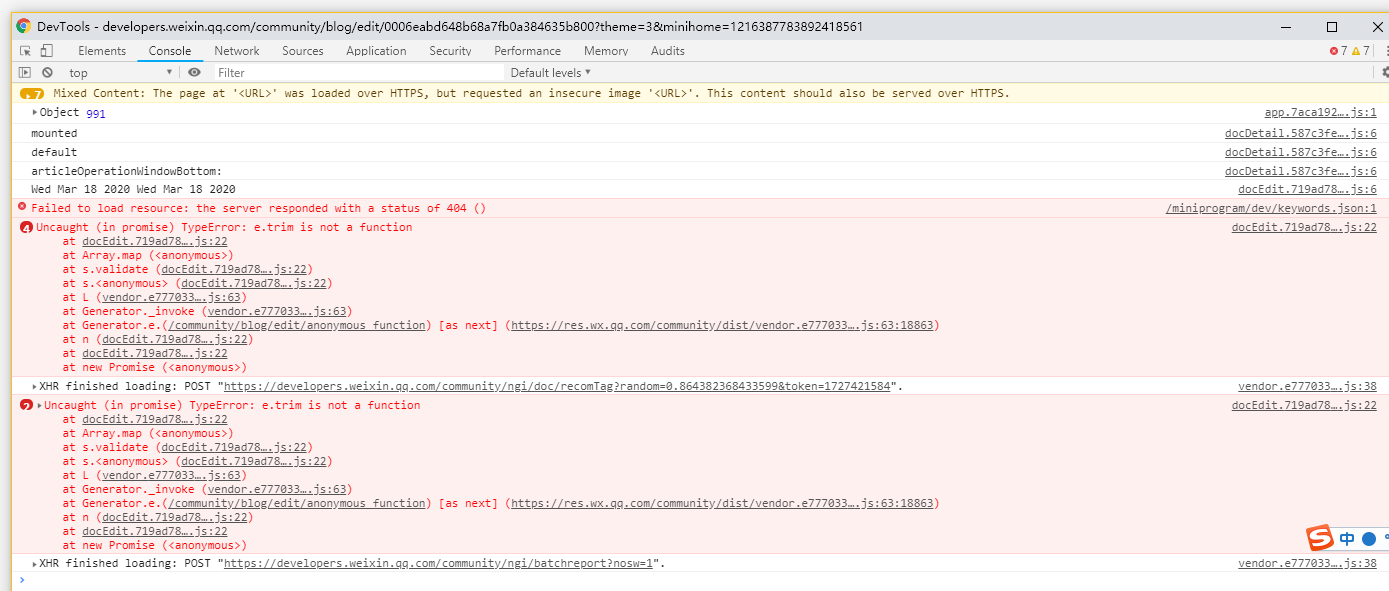Image resolution: width=1389 pixels, height=591 pixels.
Task: Open docDetail link on the default row
Action: (x=1301, y=152)
